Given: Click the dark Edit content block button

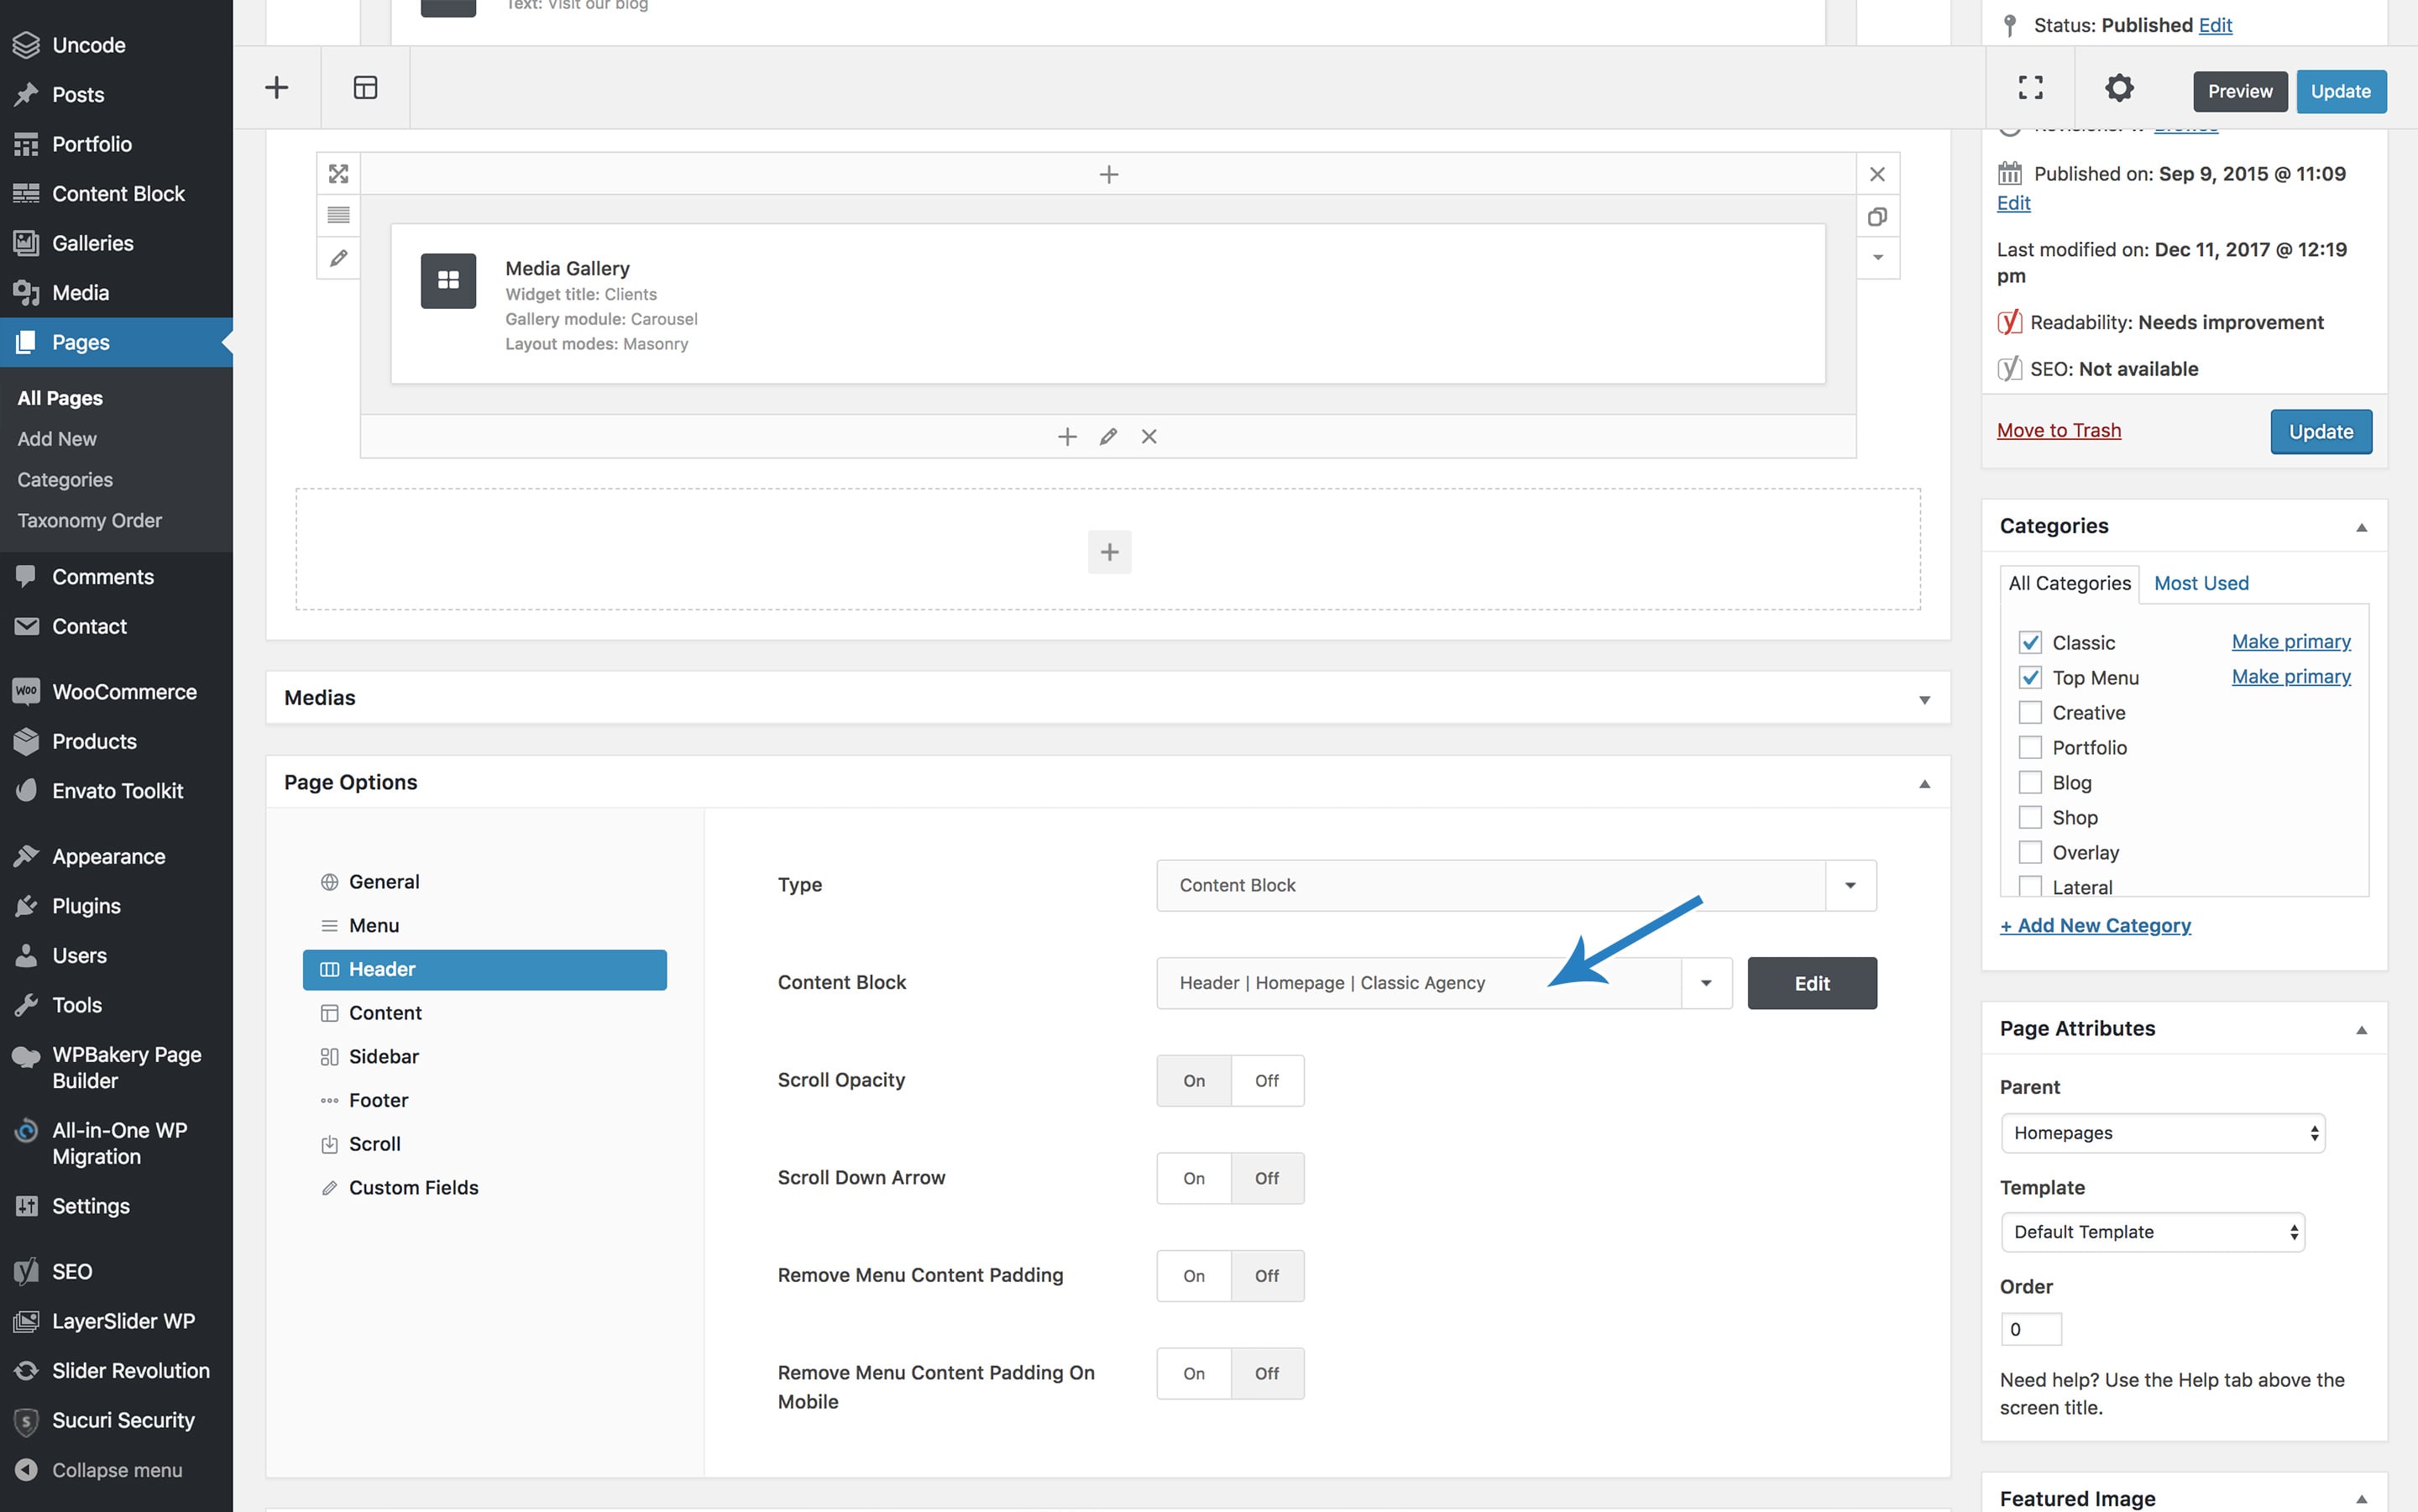Looking at the screenshot, I should pyautogui.click(x=1811, y=983).
